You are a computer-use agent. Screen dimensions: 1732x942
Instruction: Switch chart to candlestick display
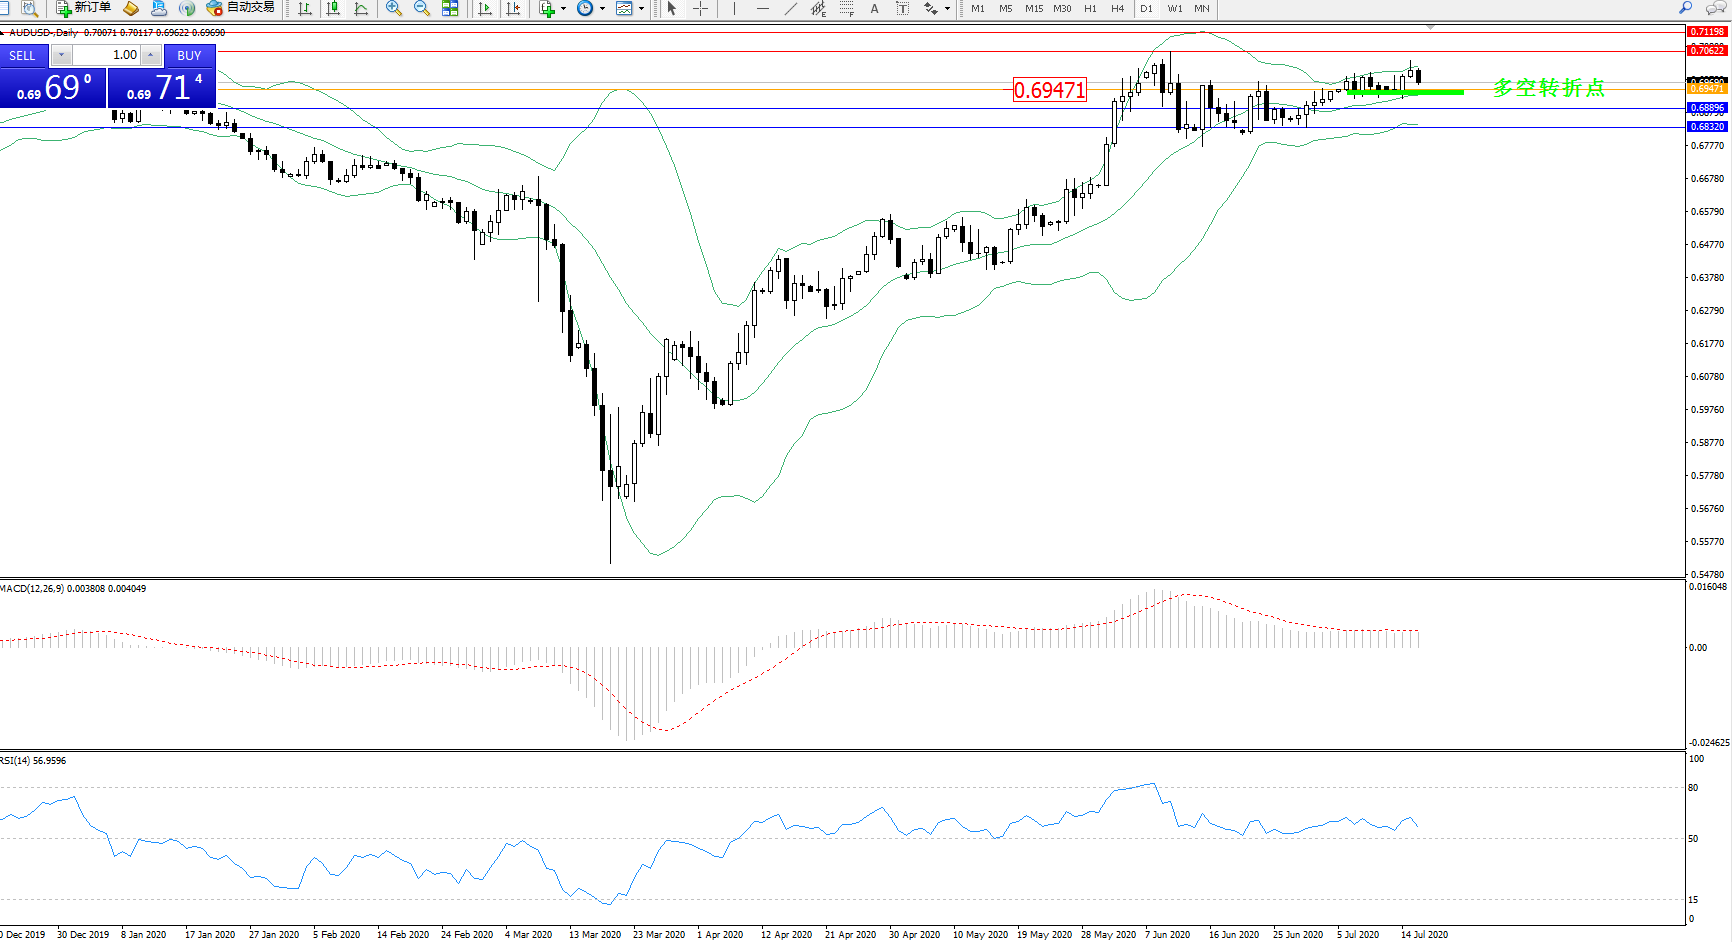click(333, 8)
